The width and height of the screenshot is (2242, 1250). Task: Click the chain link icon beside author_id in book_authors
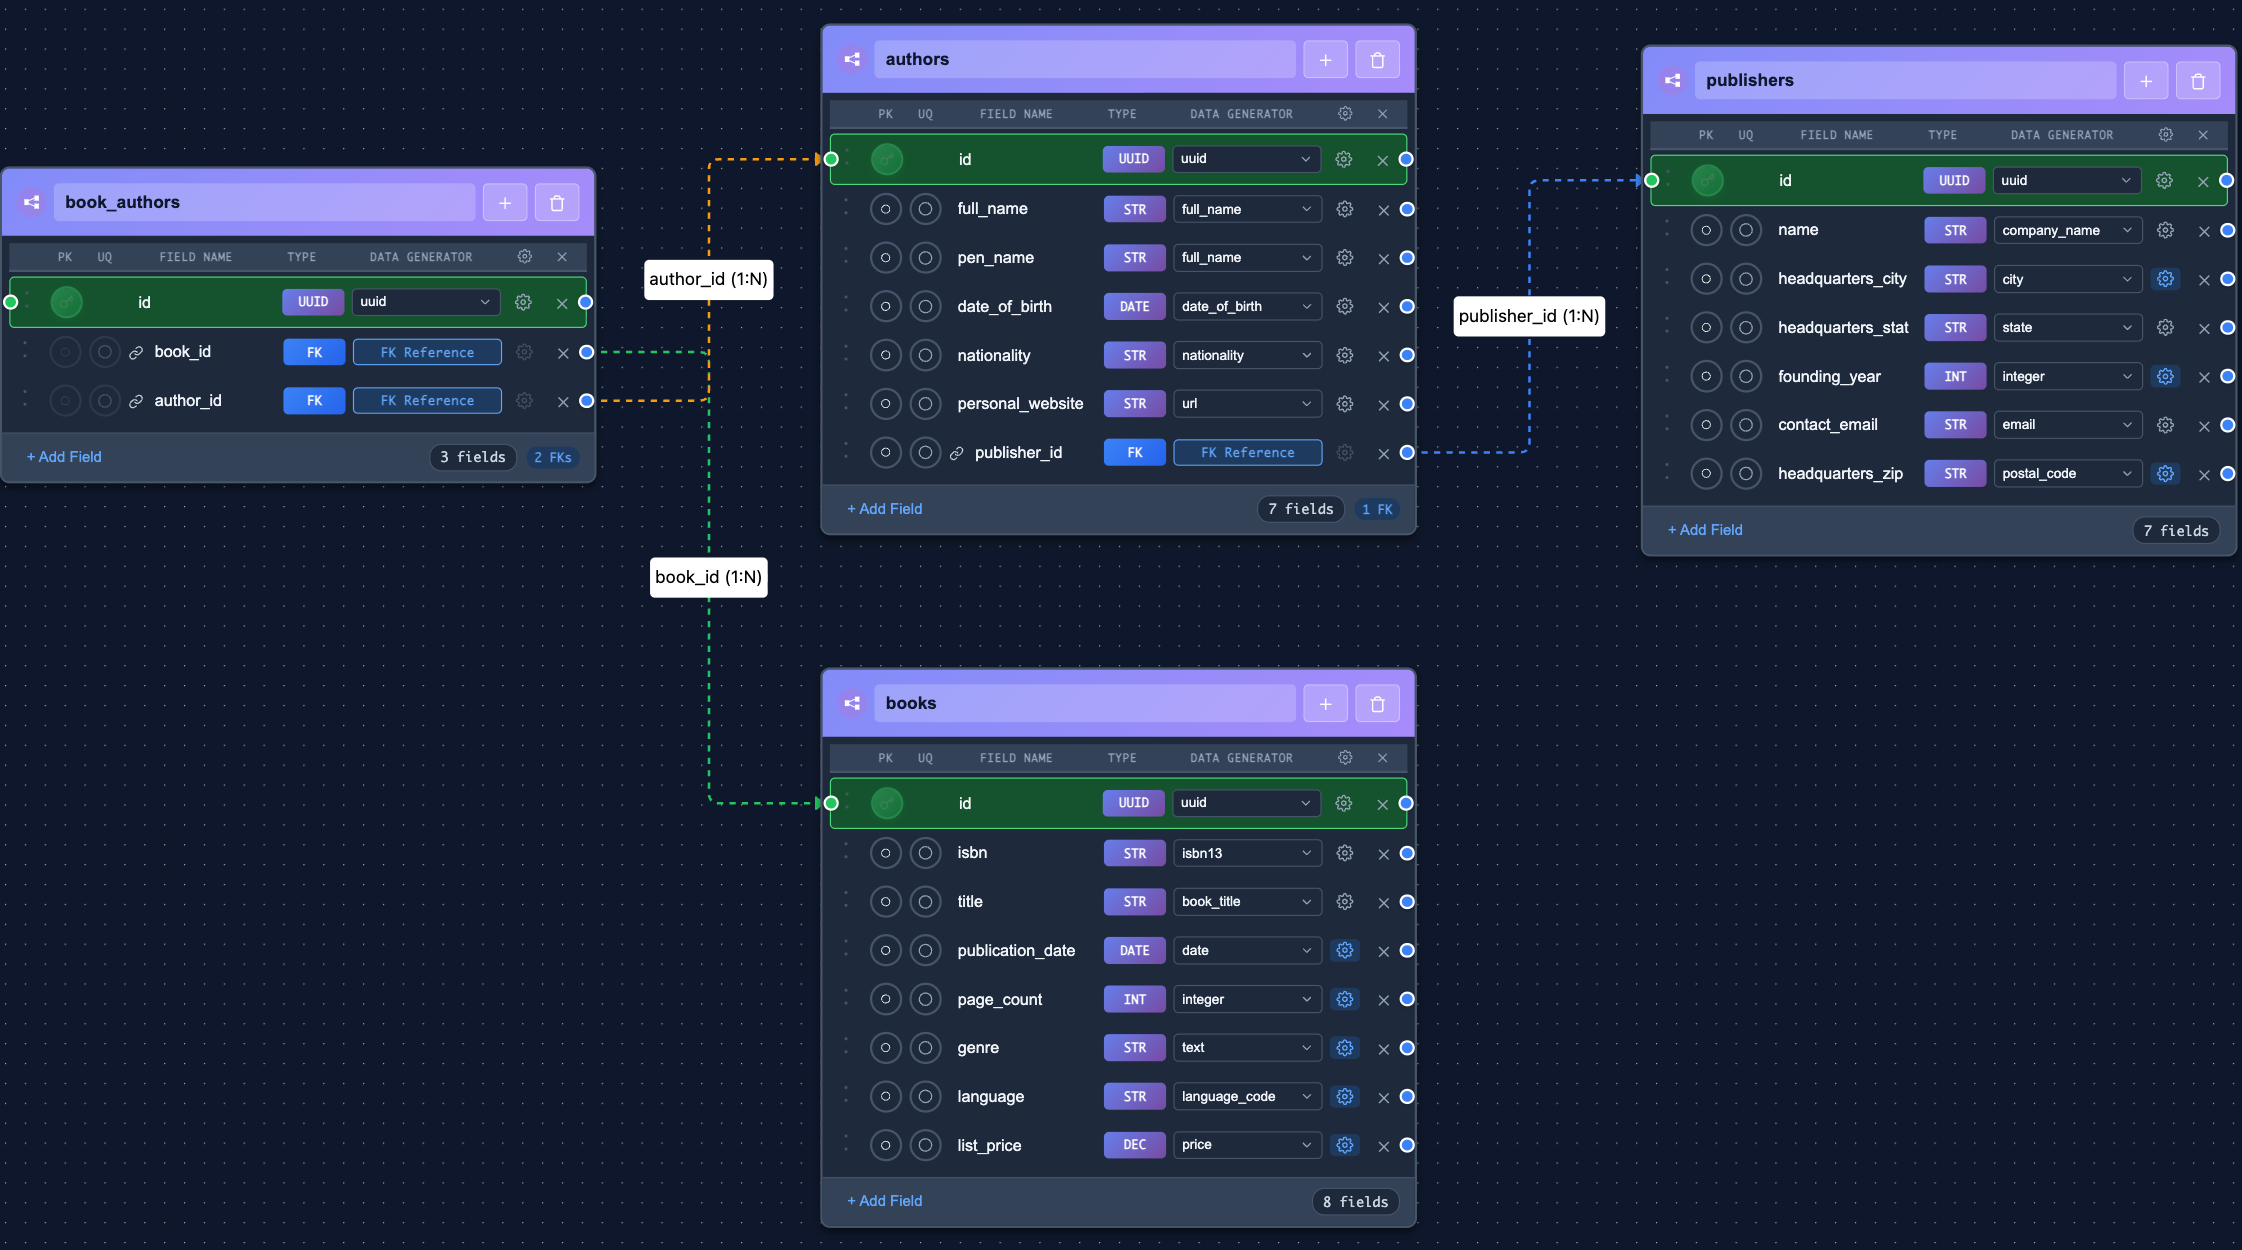136,400
